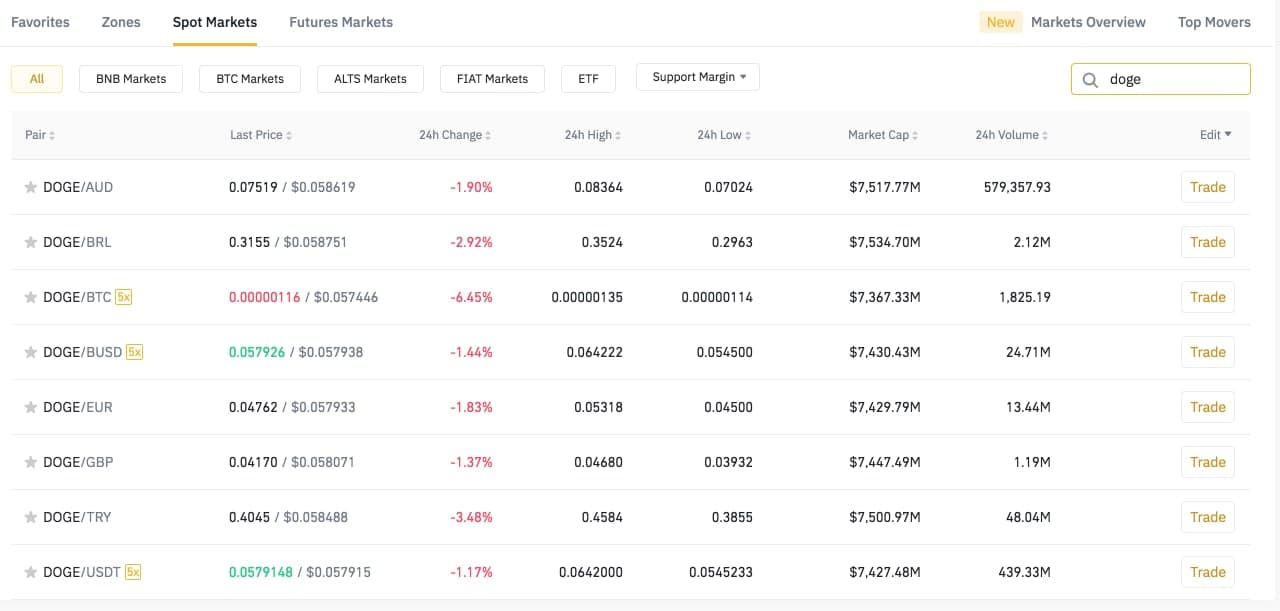Click the -3.48% change value
This screenshot has width=1280, height=611.
pyautogui.click(x=471, y=517)
